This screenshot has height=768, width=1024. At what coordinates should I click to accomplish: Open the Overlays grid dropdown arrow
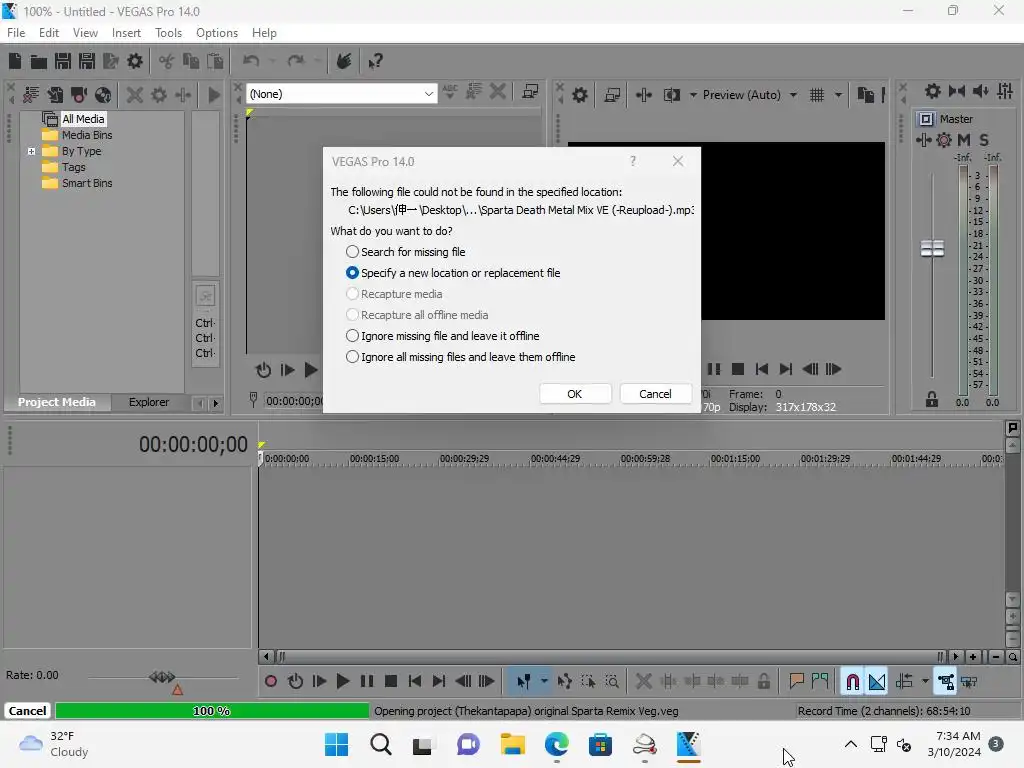[x=838, y=95]
